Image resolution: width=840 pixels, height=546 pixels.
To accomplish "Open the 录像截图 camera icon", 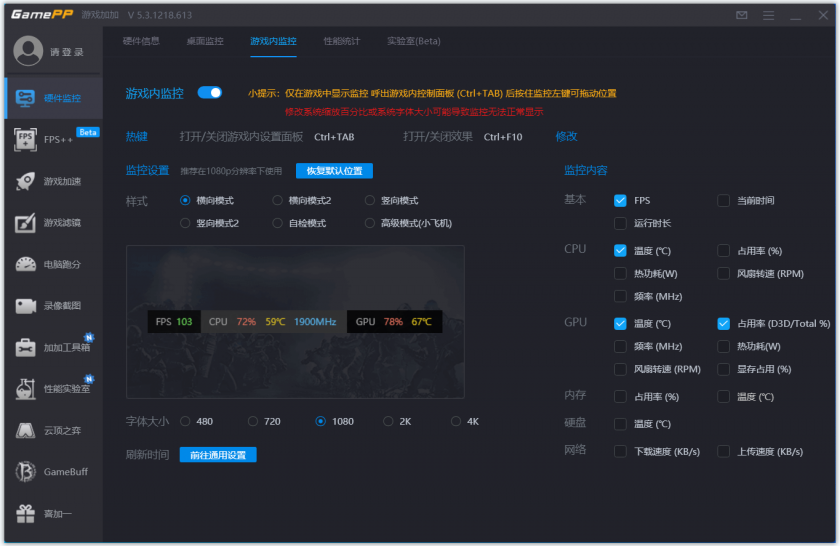I will point(25,306).
